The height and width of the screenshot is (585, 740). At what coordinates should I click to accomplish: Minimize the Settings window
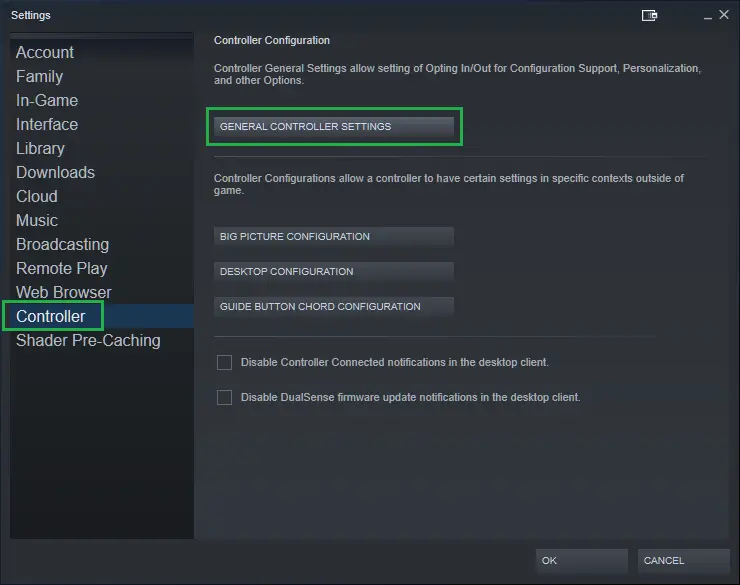click(x=707, y=17)
